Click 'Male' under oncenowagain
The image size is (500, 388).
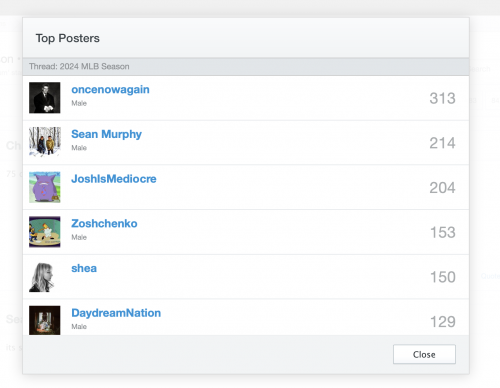pyautogui.click(x=79, y=103)
